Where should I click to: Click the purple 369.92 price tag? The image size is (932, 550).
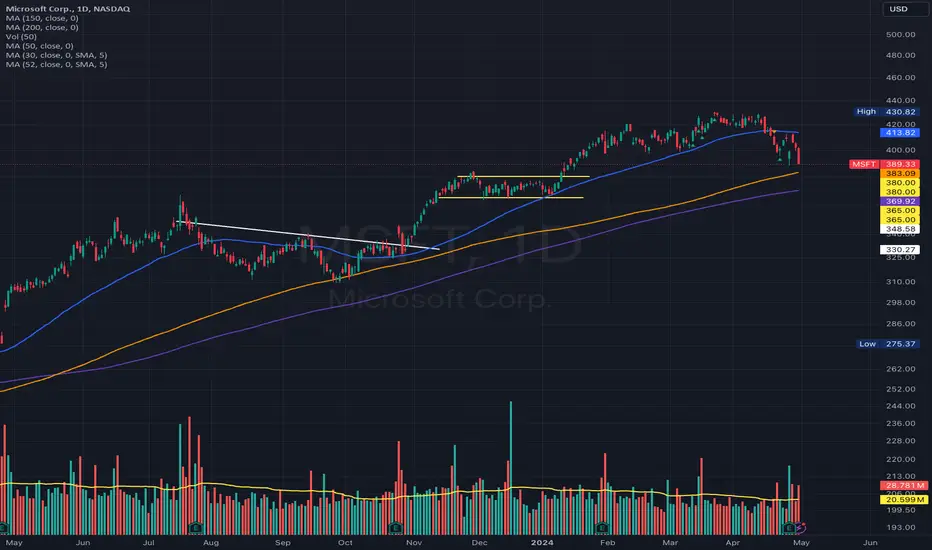click(900, 202)
